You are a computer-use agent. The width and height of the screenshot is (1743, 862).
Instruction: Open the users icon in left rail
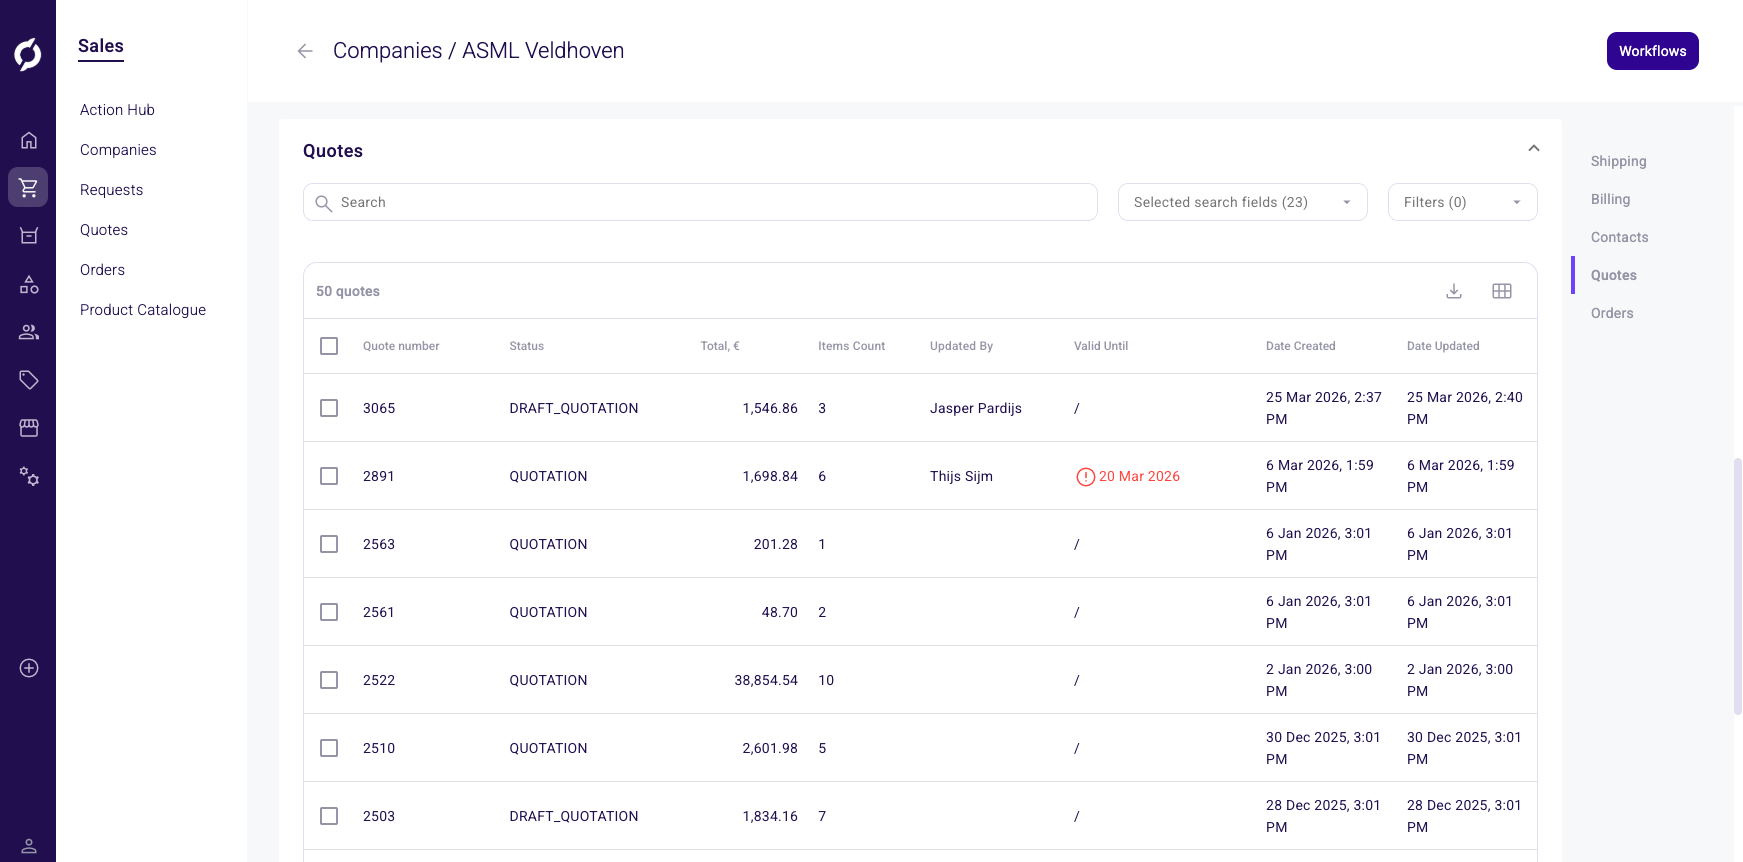coord(29,332)
